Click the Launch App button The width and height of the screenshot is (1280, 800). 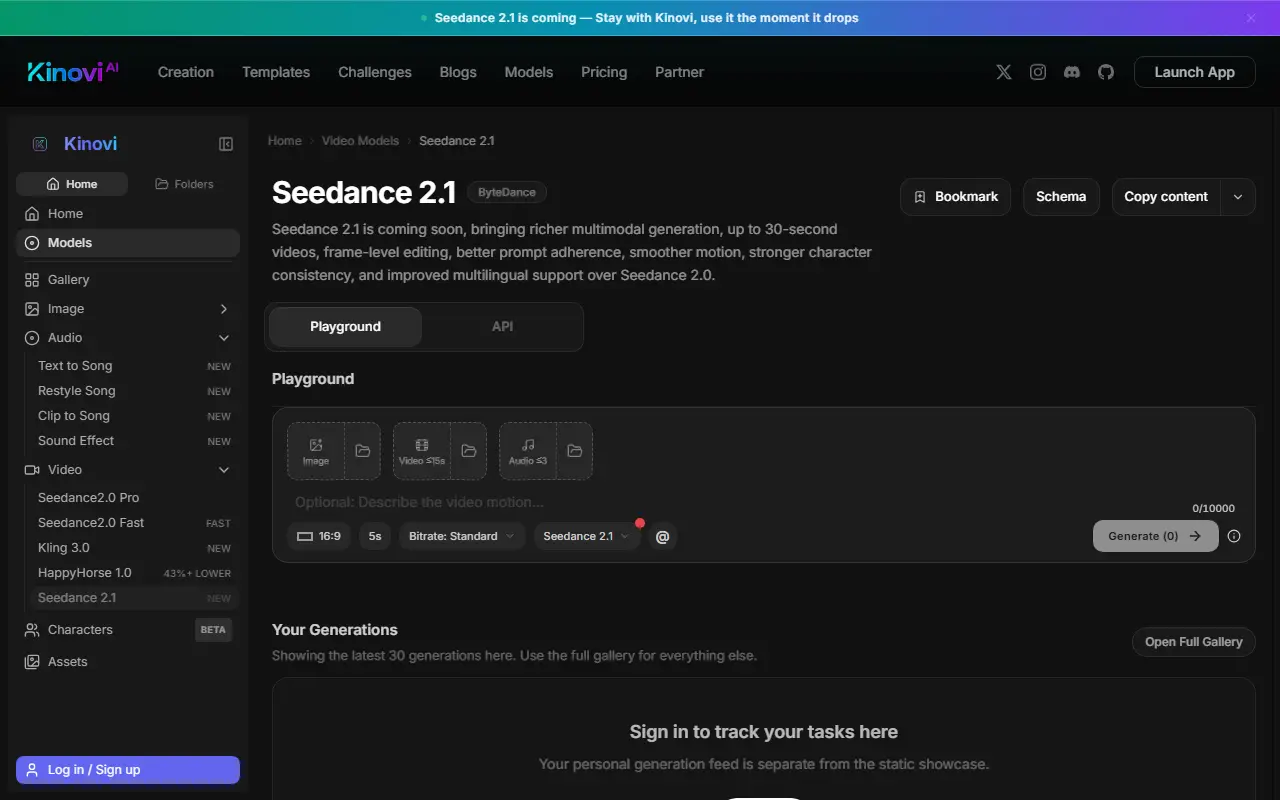point(1194,72)
